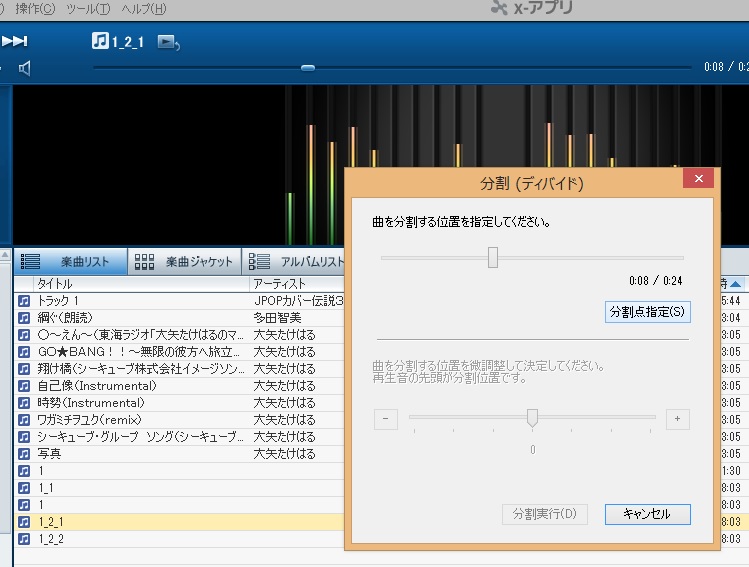749x567 pixels.
Task: Click the skip to next track button
Action: click(15, 41)
